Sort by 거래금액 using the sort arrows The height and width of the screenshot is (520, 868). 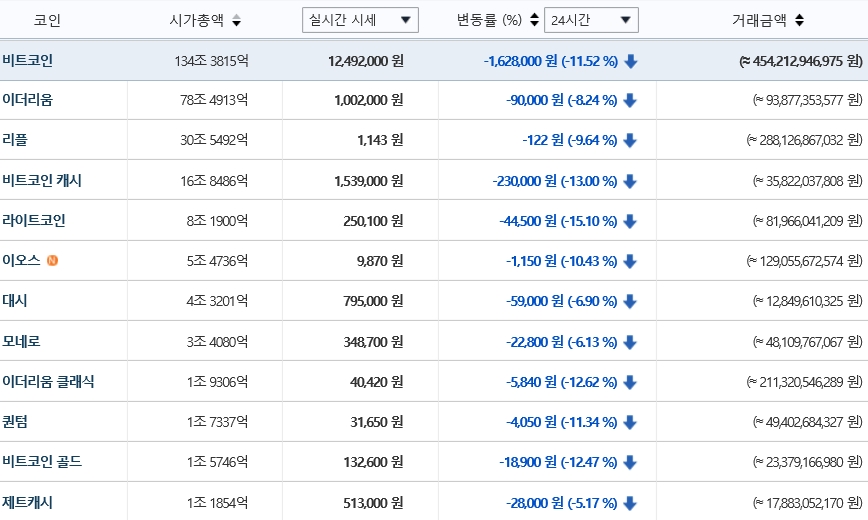coord(799,20)
